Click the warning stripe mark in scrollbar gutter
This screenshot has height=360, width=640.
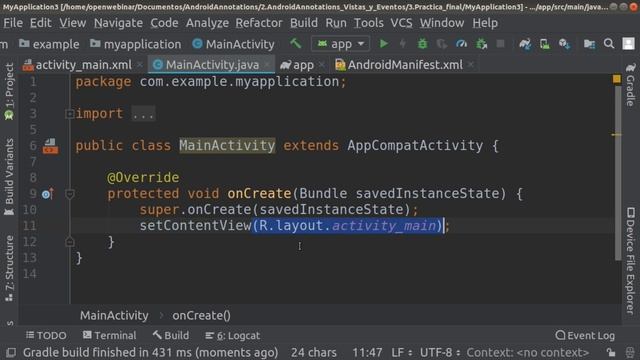click(616, 134)
